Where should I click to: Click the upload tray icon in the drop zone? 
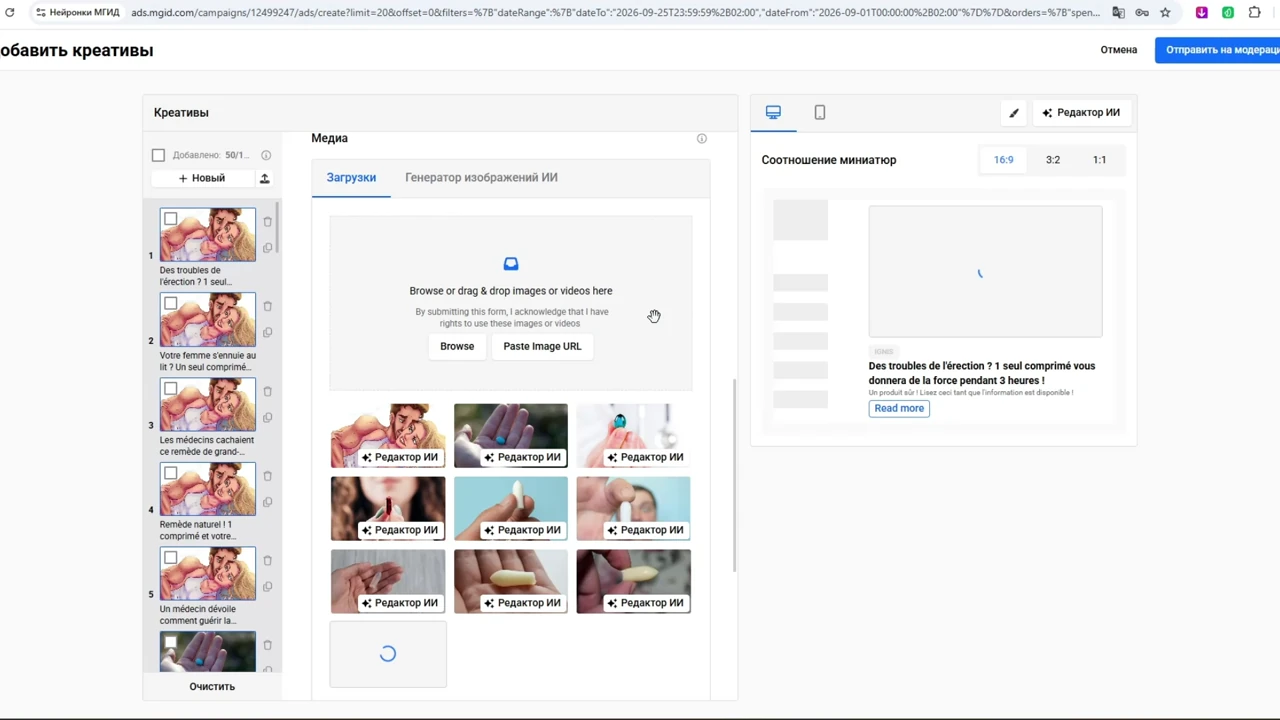[x=511, y=264]
